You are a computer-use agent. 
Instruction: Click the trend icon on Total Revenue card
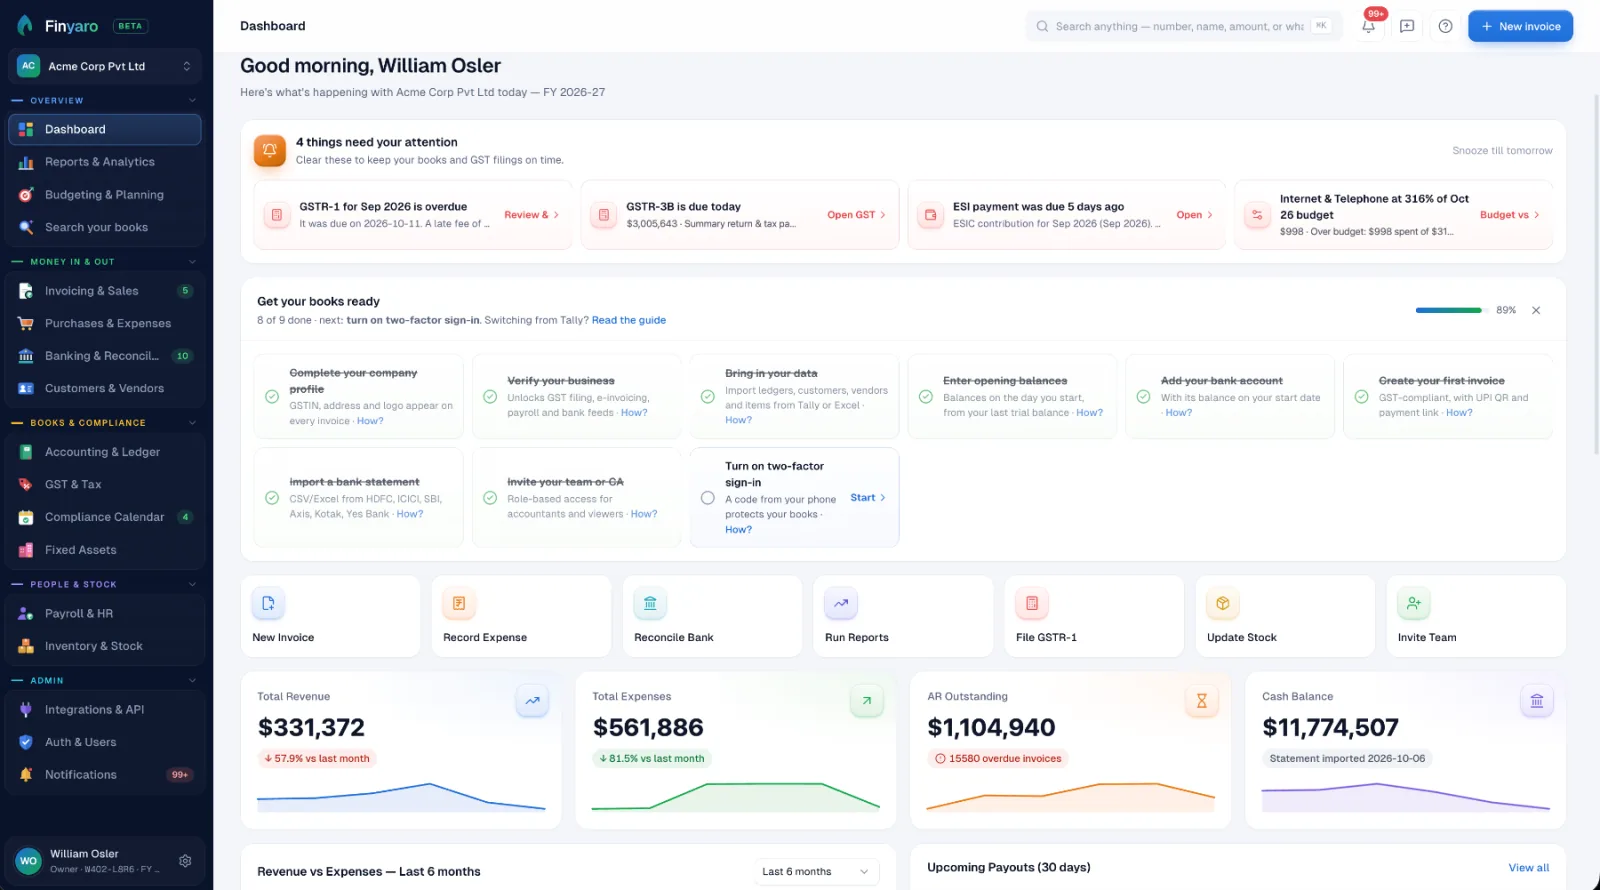point(532,701)
